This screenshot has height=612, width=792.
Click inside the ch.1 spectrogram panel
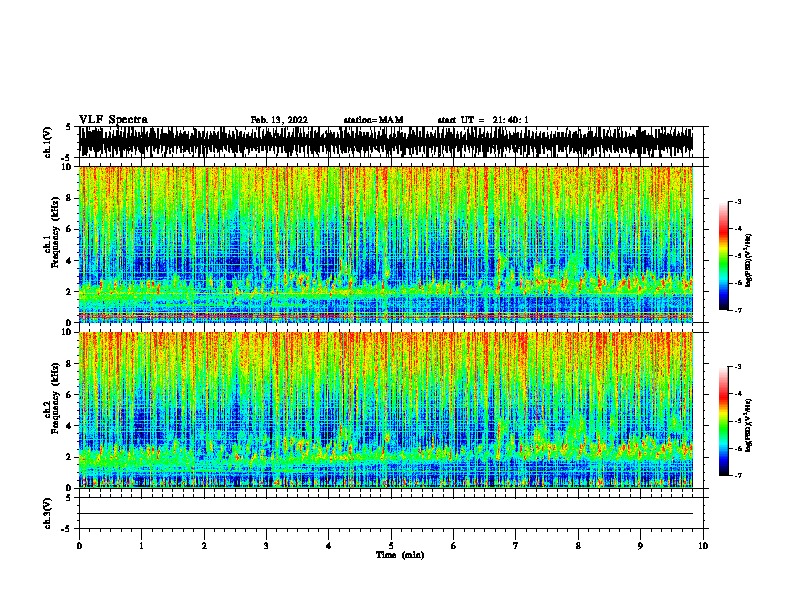click(x=386, y=244)
